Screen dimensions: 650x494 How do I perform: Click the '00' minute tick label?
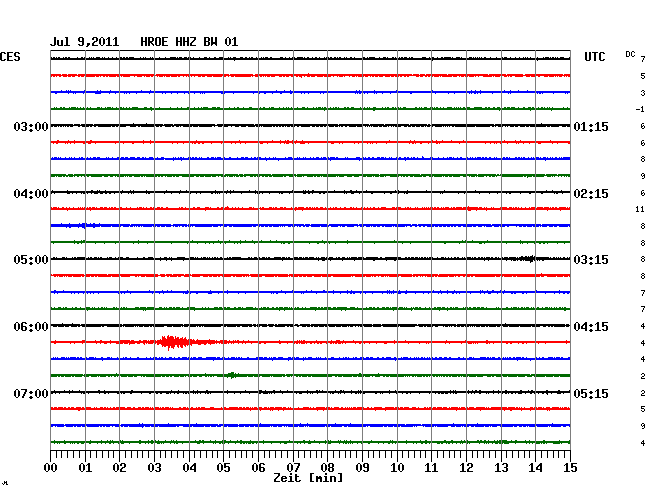[x=51, y=468]
